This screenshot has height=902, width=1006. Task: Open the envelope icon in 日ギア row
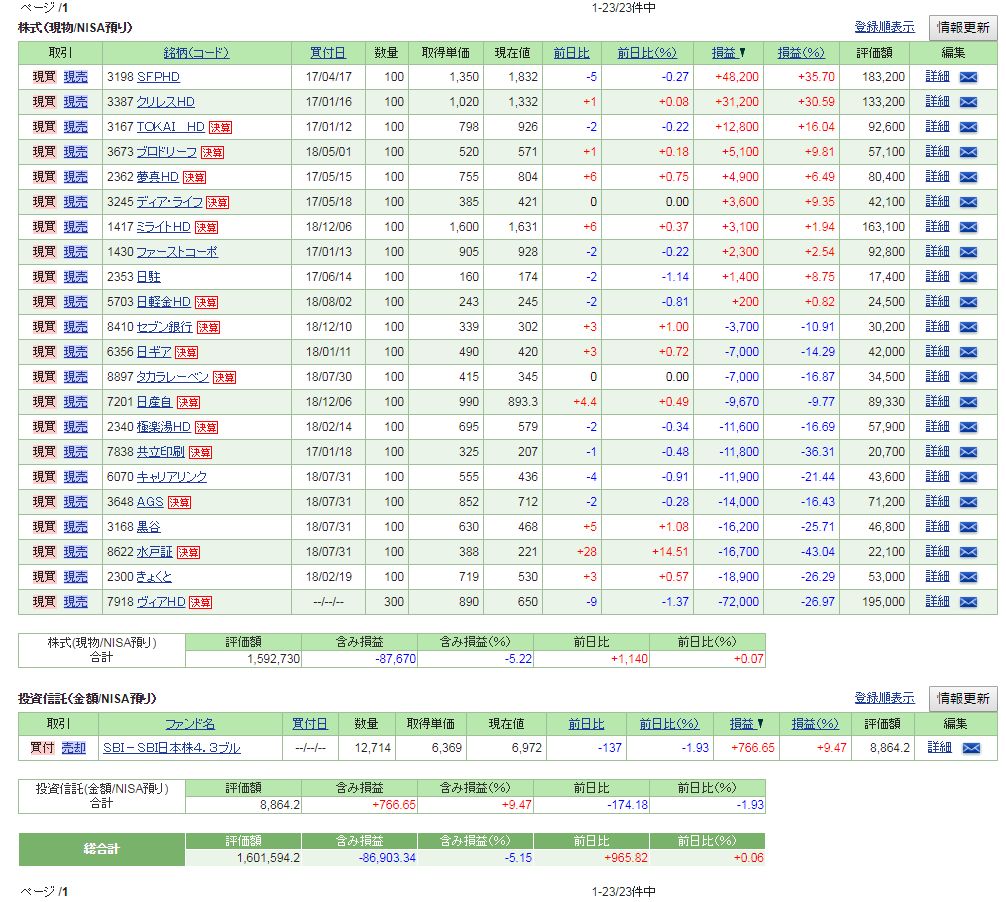tap(968, 352)
